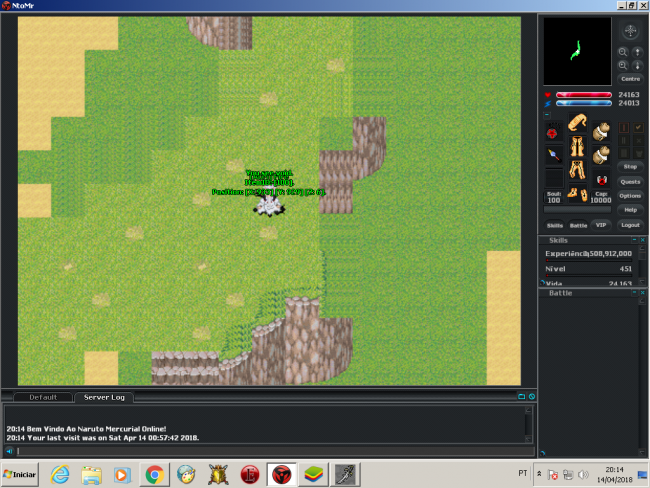Enable the first (single bar) fight mode
This screenshot has width=650, height=488.
[x=623, y=127]
